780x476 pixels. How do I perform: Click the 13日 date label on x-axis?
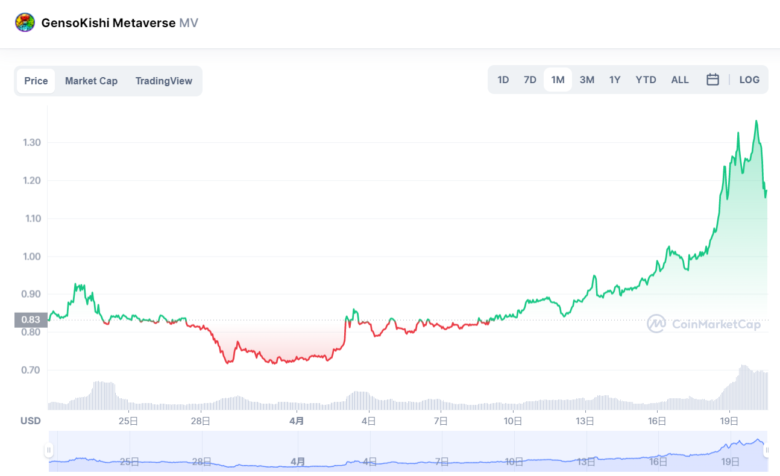[x=585, y=421]
